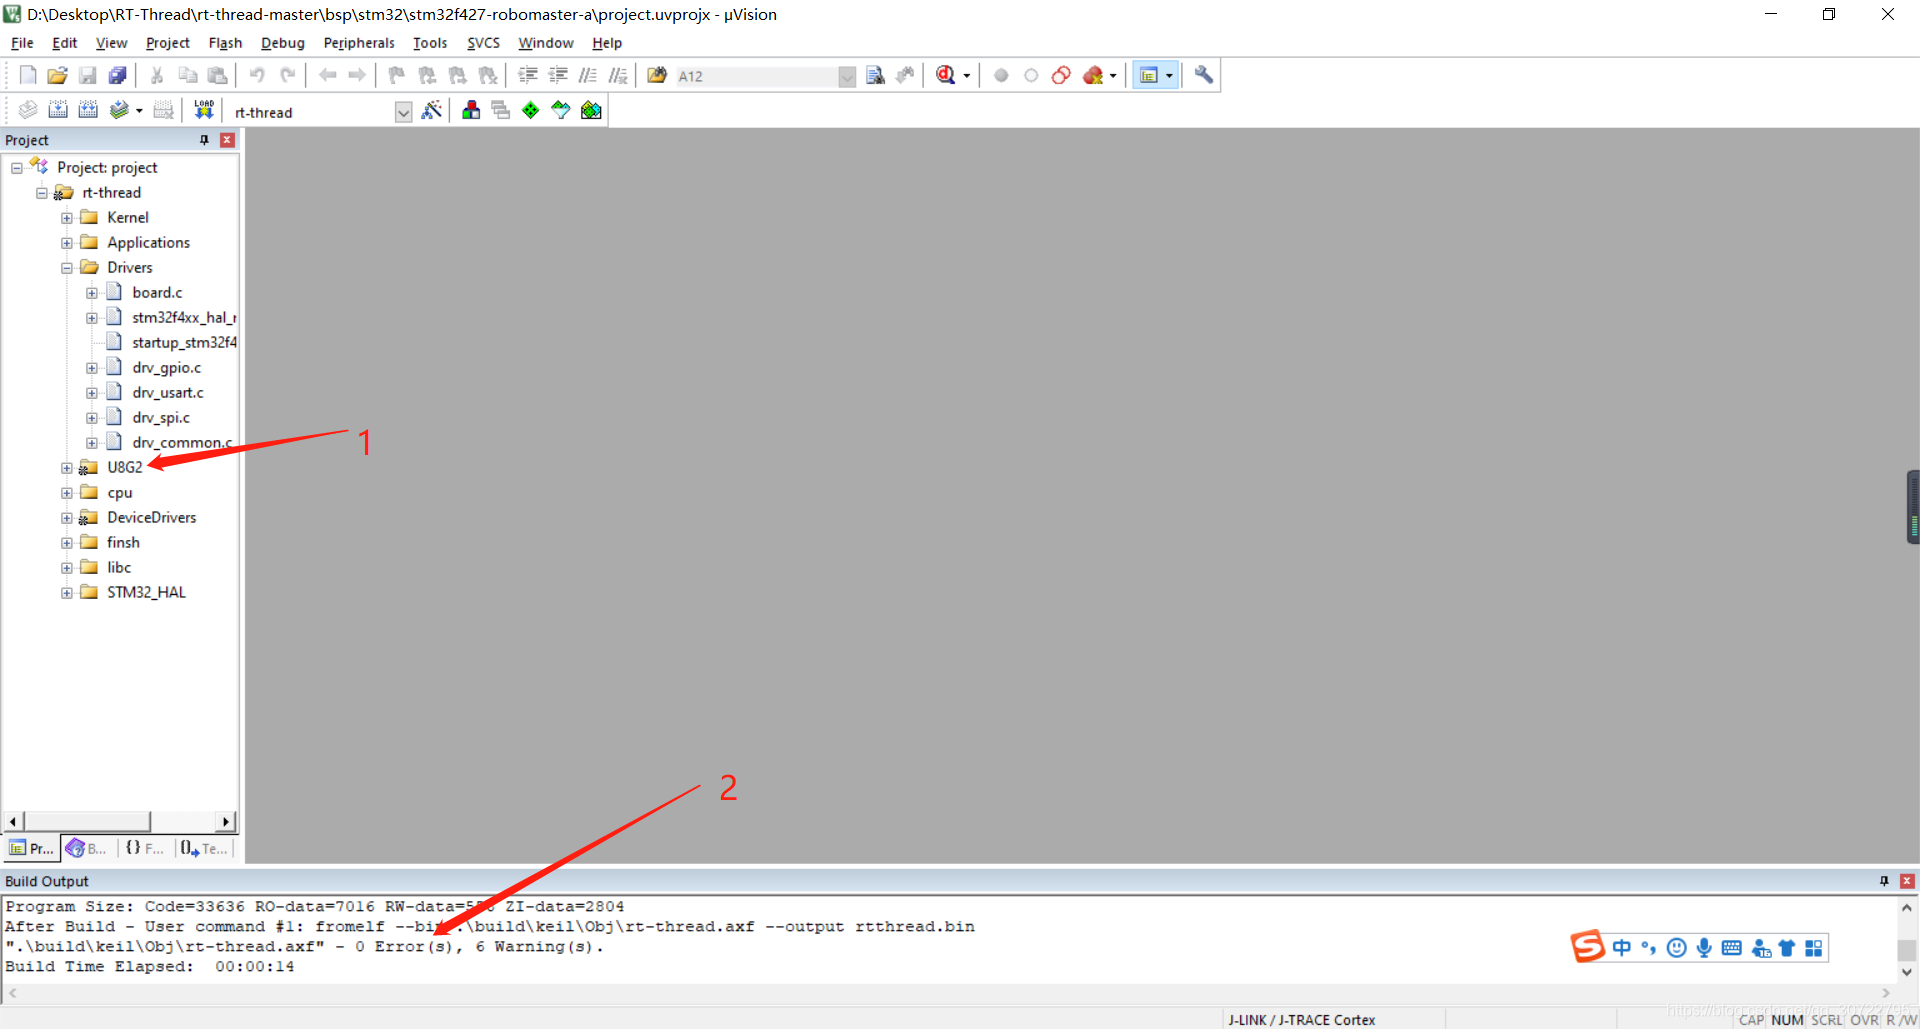
Task: Select drv_spi.c file
Action: click(160, 418)
